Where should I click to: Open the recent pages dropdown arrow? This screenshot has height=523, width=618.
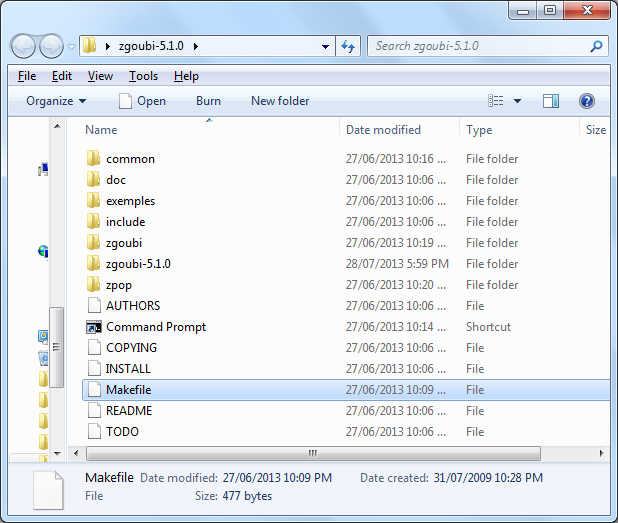tap(71, 47)
